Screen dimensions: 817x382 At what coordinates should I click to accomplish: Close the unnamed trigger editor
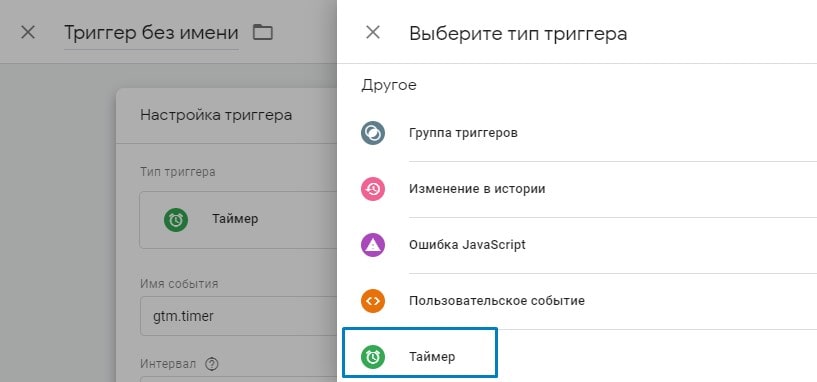(x=28, y=33)
